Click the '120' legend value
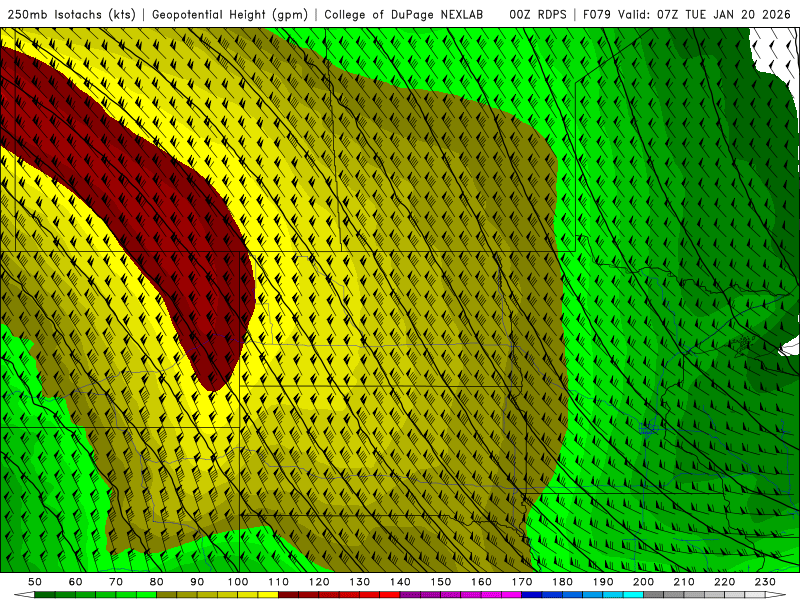Image resolution: width=800 pixels, height=600 pixels. pyautogui.click(x=319, y=582)
